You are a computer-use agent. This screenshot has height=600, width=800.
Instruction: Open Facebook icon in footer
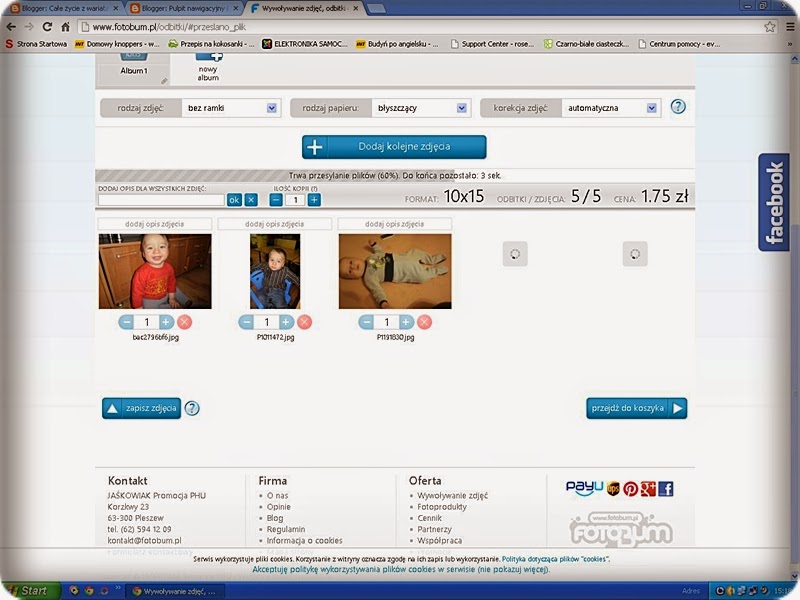click(x=665, y=489)
